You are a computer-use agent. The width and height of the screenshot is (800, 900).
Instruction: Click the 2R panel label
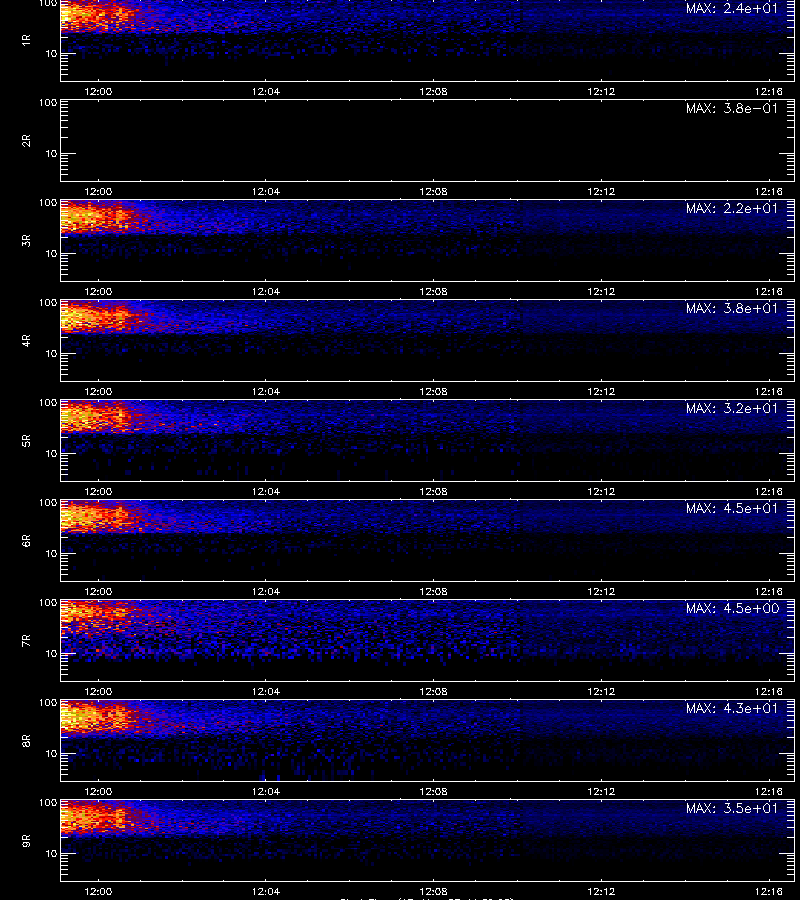click(26, 141)
